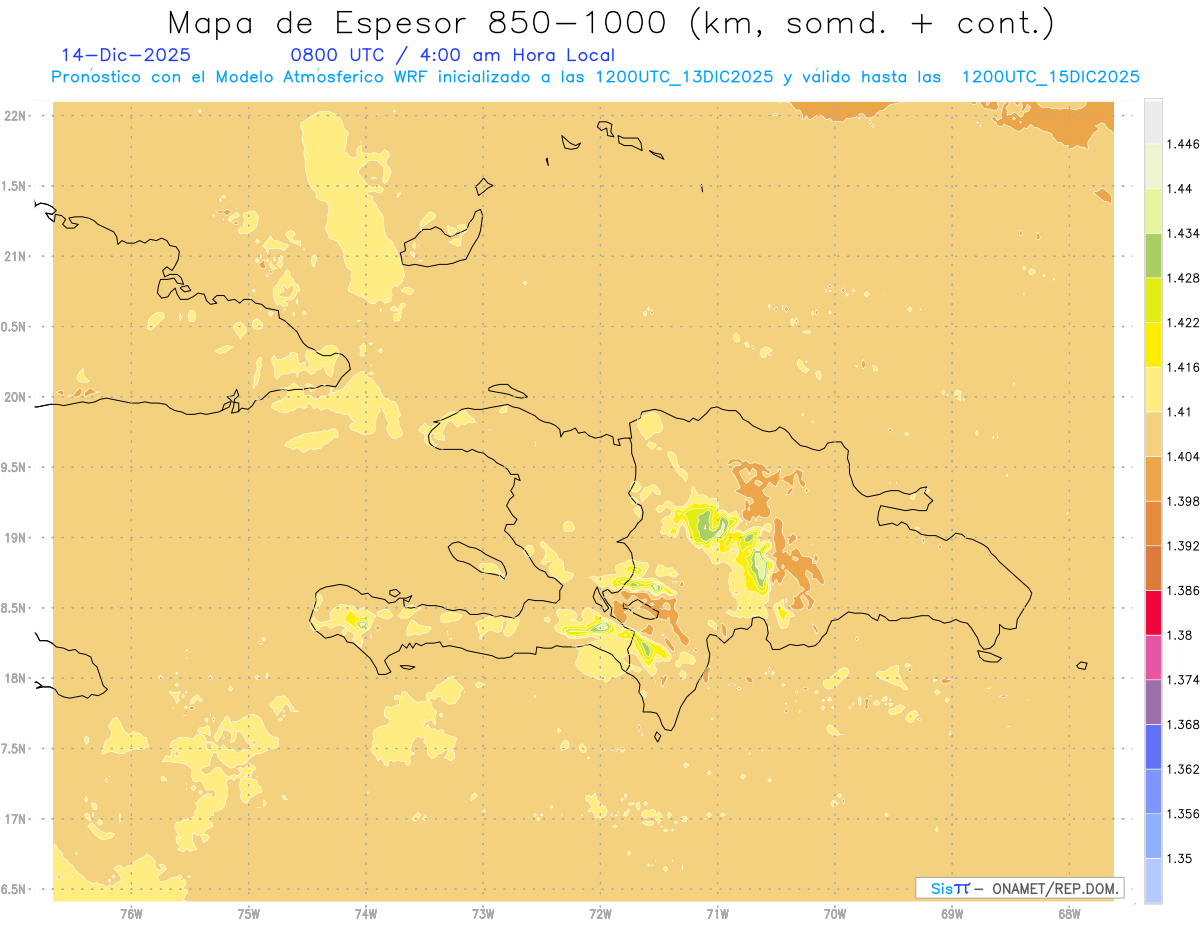This screenshot has height=927, width=1200.
Task: Click the latitude label "21N"
Action: (x=16, y=256)
